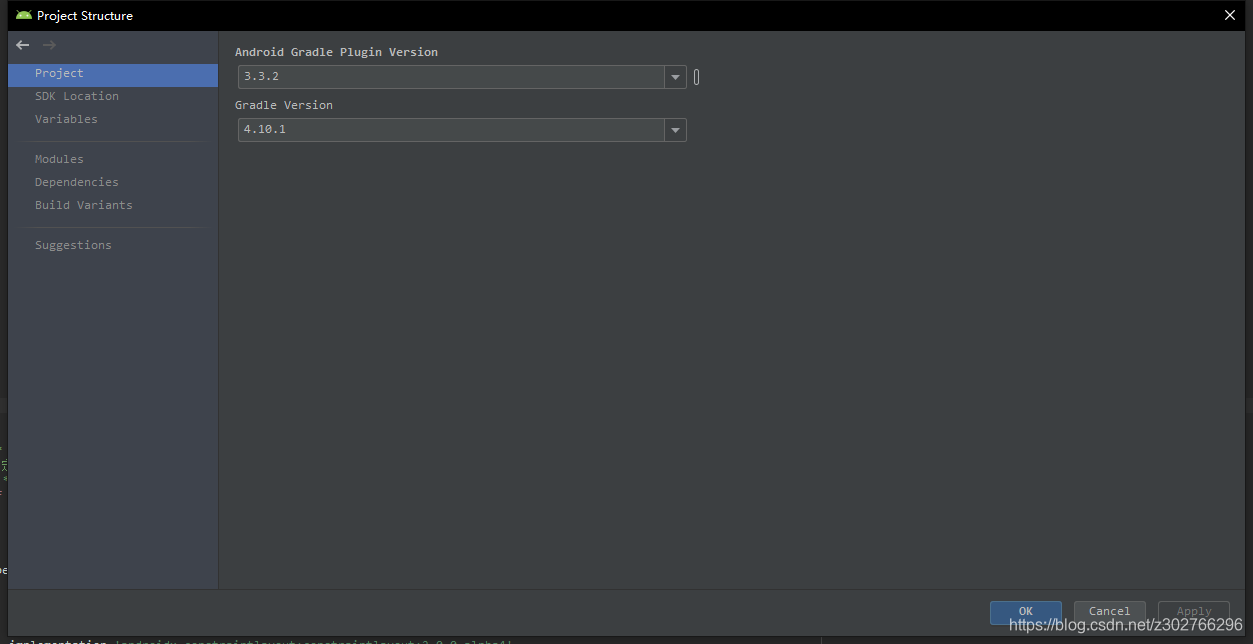Confirm with the OK button
Image resolution: width=1253 pixels, height=644 pixels.
[1026, 611]
